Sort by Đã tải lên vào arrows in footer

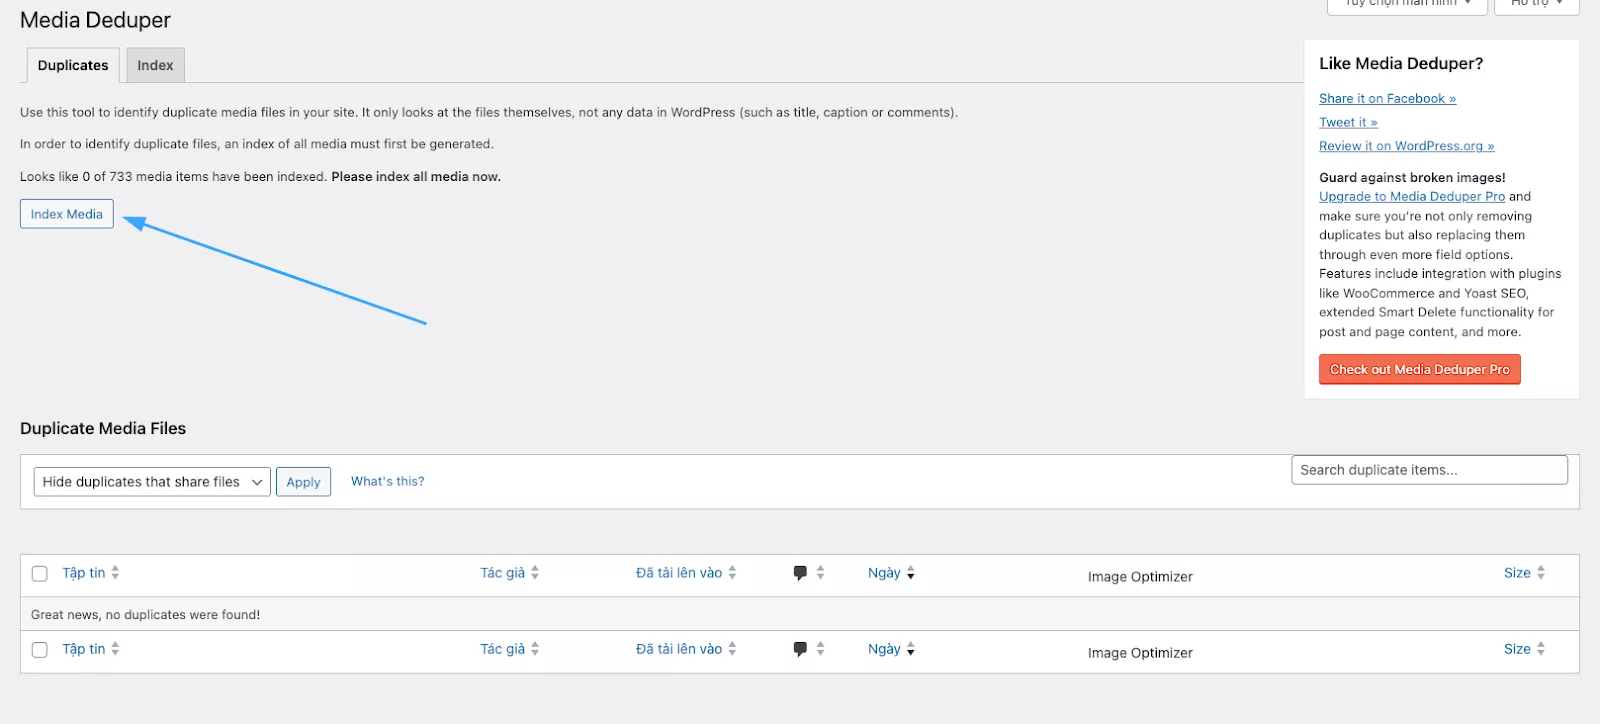pos(732,649)
